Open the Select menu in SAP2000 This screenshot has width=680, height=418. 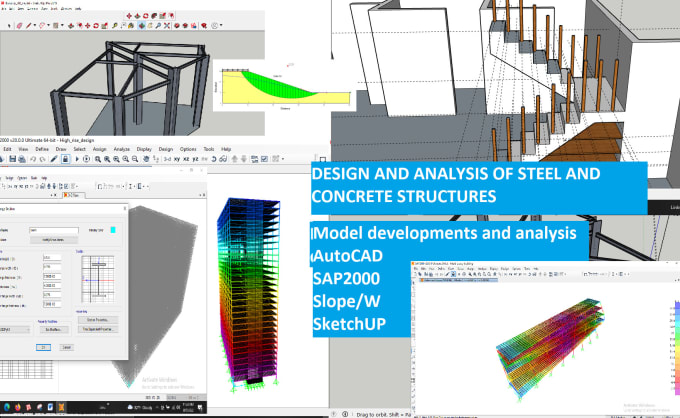[x=79, y=149]
